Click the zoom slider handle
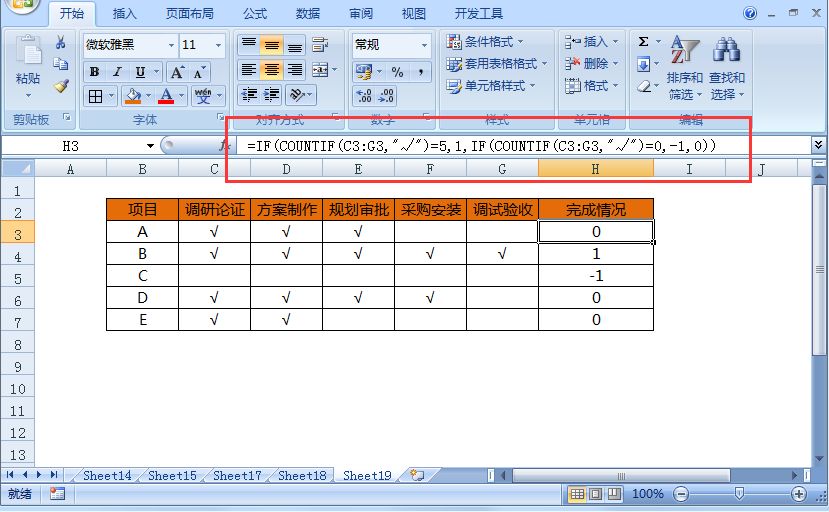Image resolution: width=829 pixels, height=512 pixels. click(x=739, y=494)
